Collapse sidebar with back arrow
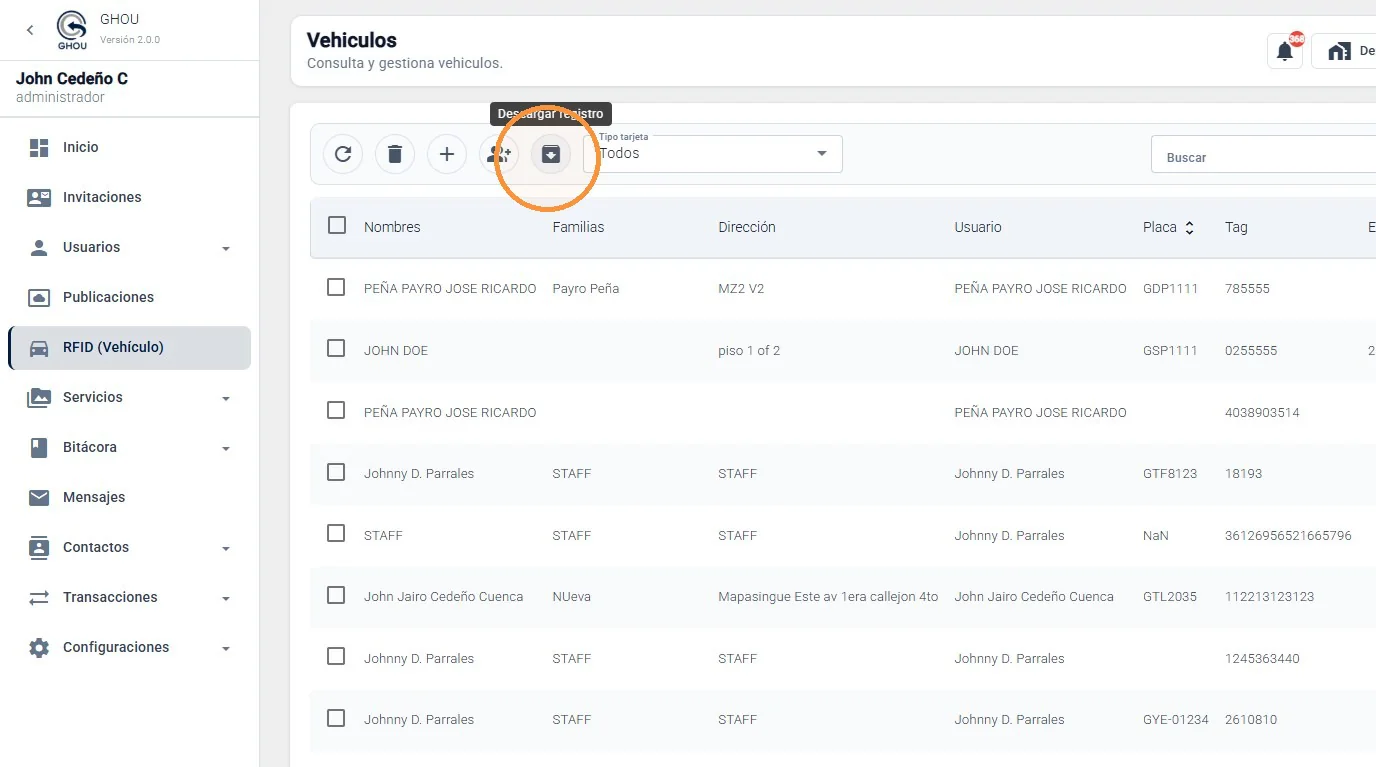The width and height of the screenshot is (1376, 767). [x=30, y=30]
